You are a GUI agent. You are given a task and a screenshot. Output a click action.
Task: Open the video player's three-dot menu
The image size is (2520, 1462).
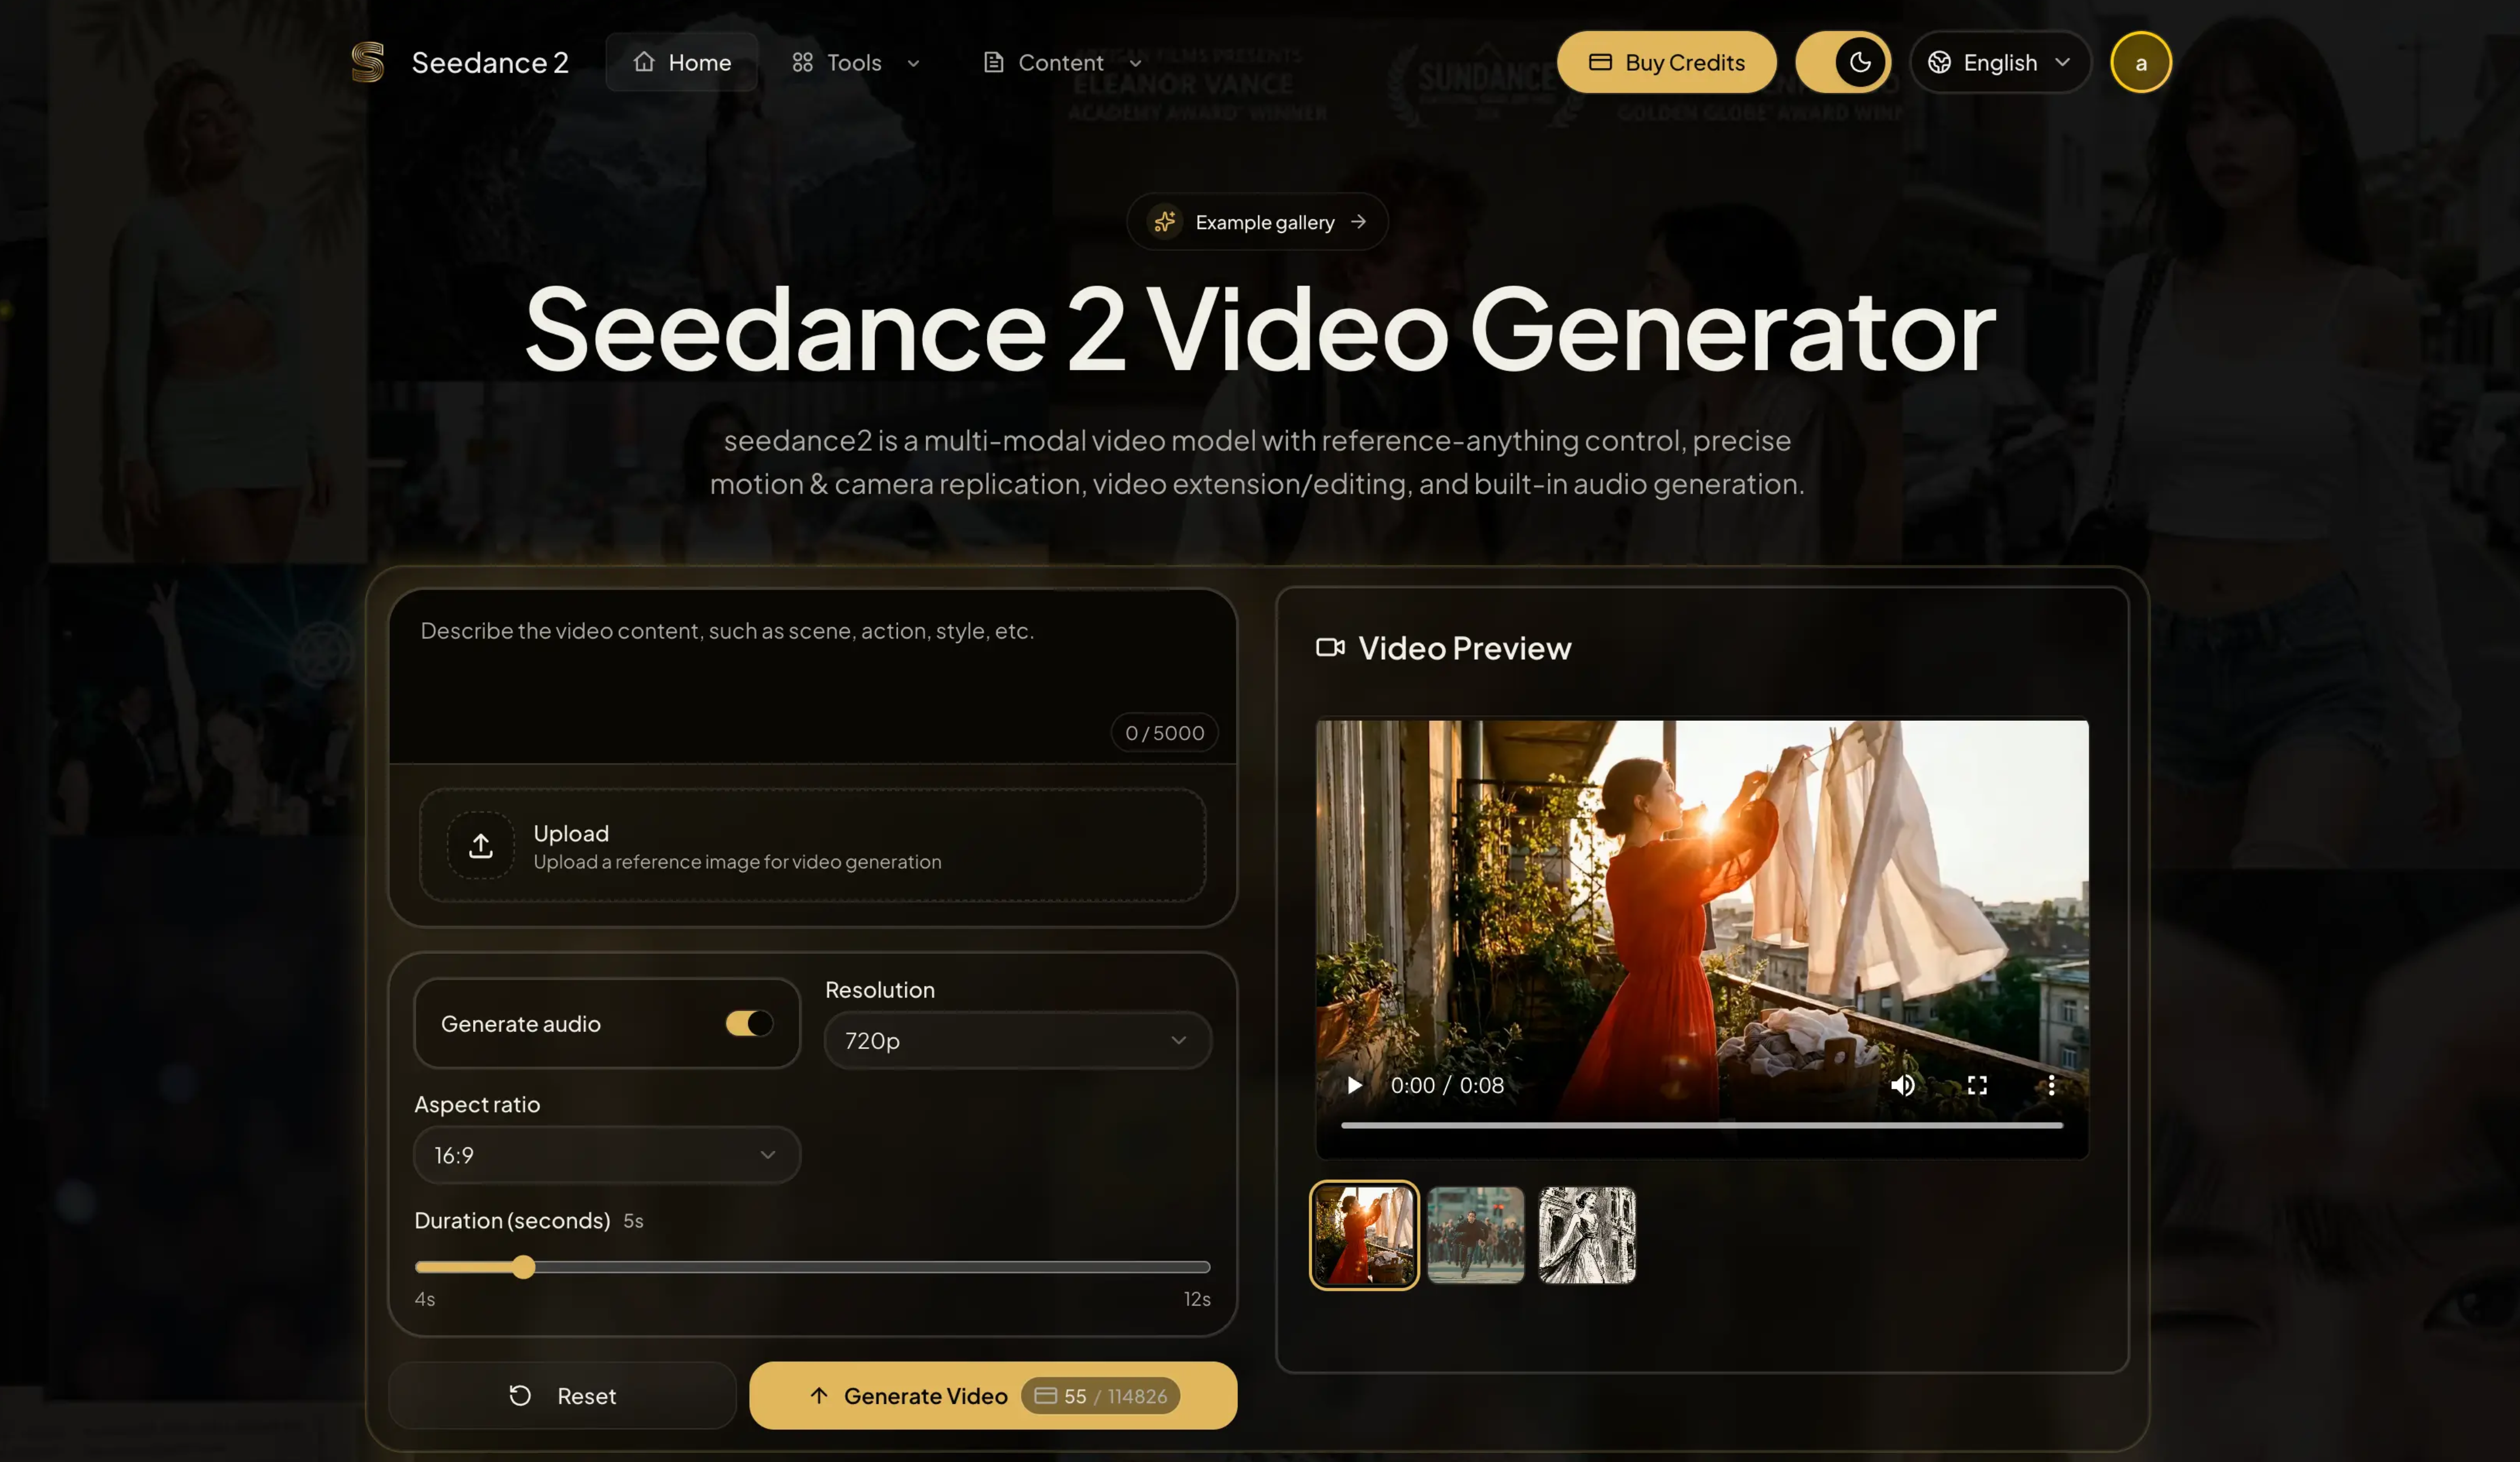2051,1085
